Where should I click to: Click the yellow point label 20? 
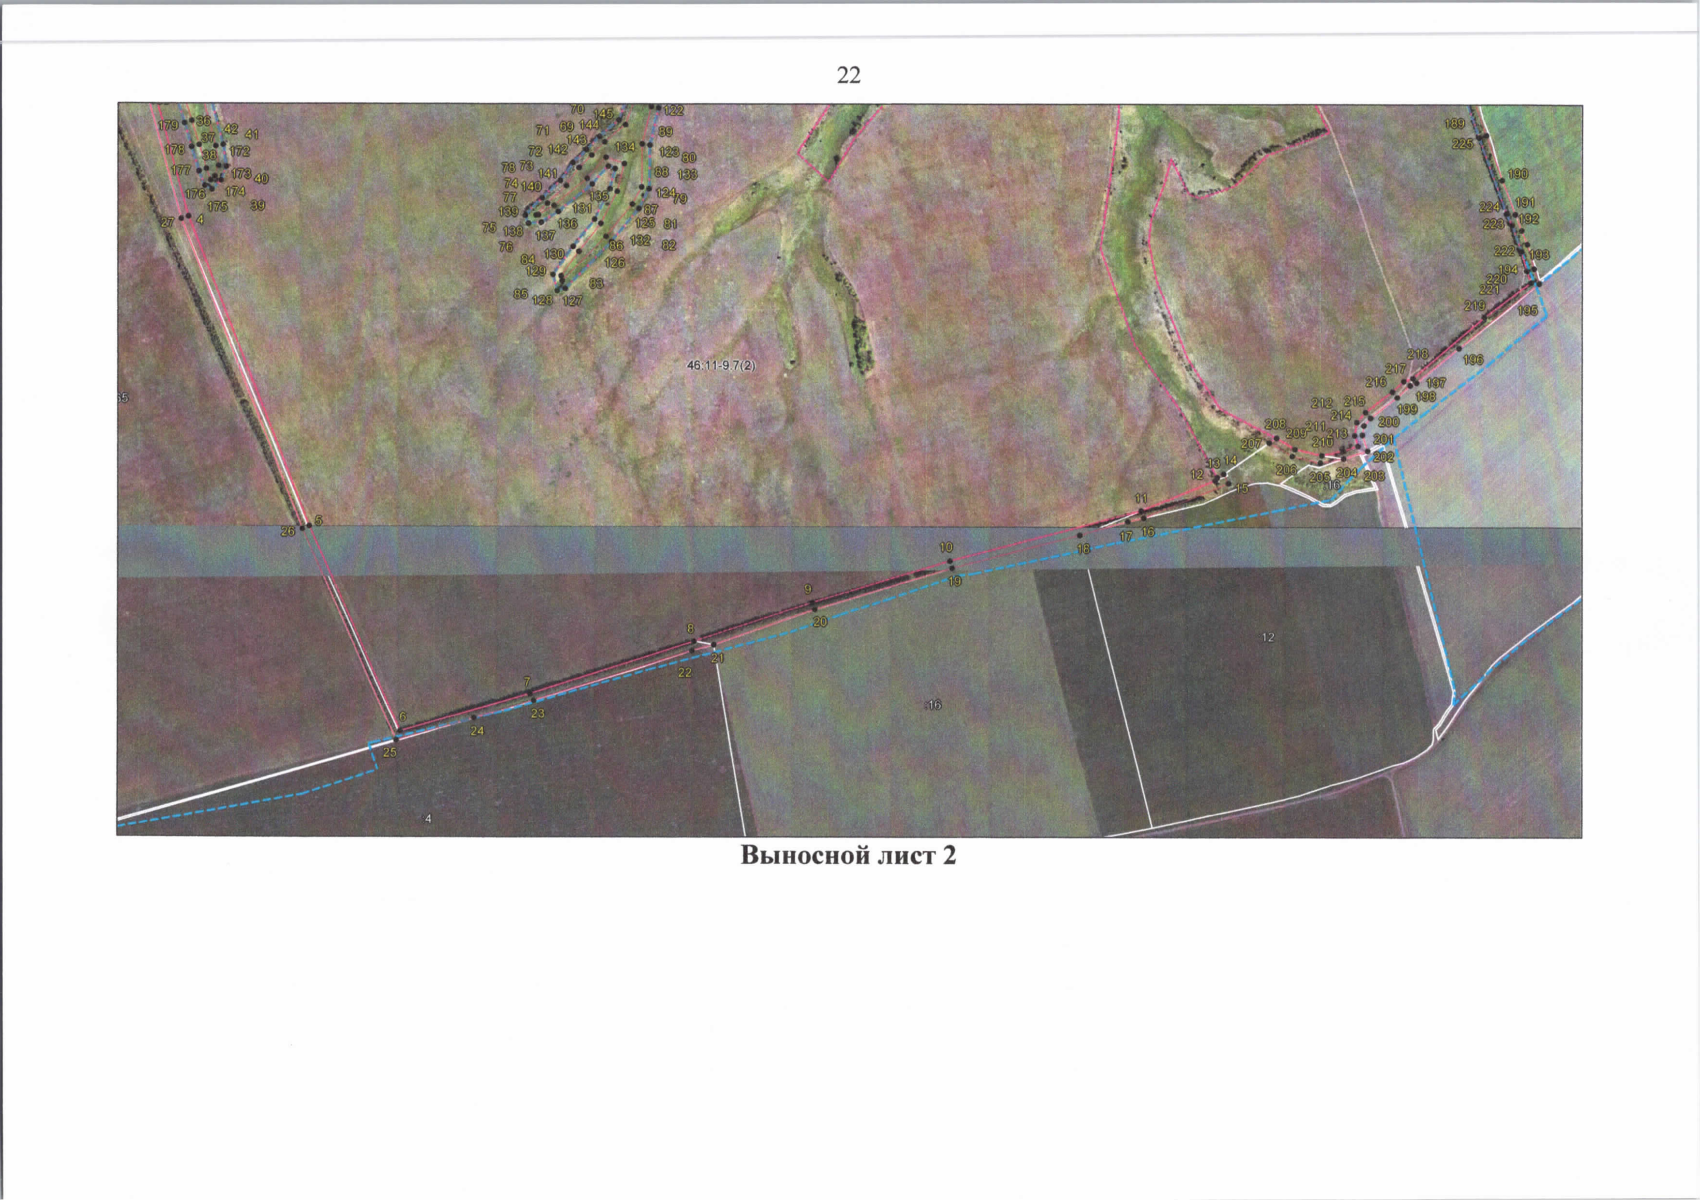[820, 622]
